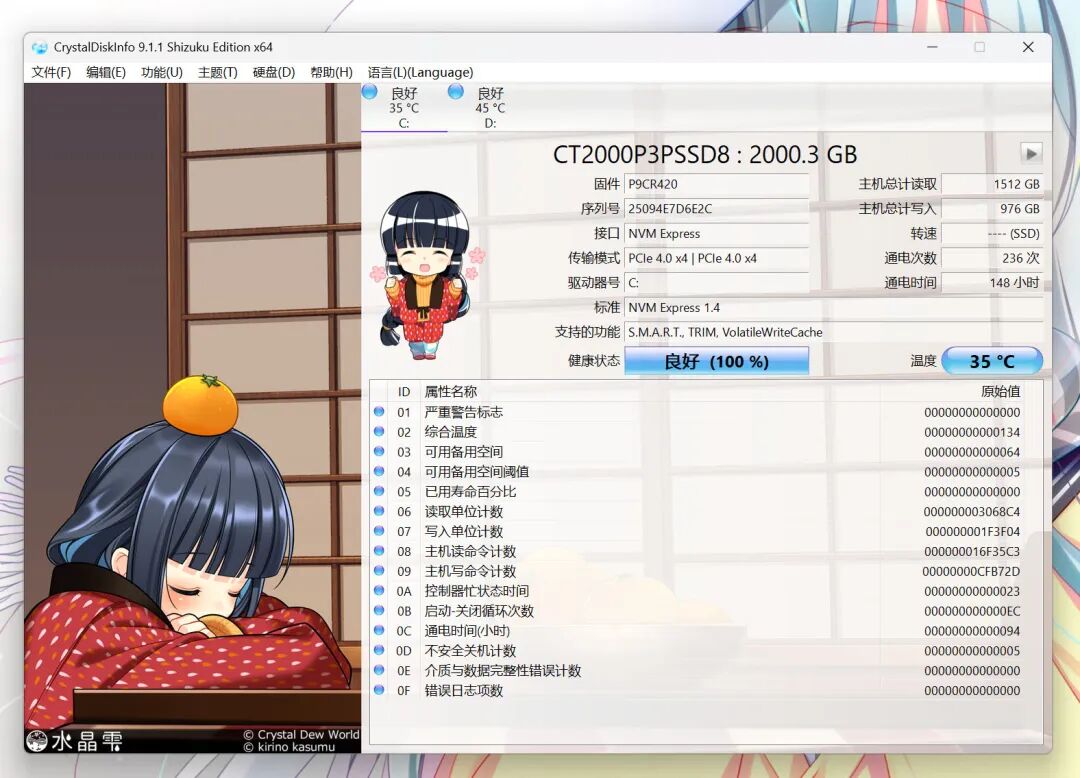
Task: Click the host writes value 976 GB
Action: pyautogui.click(x=992, y=209)
